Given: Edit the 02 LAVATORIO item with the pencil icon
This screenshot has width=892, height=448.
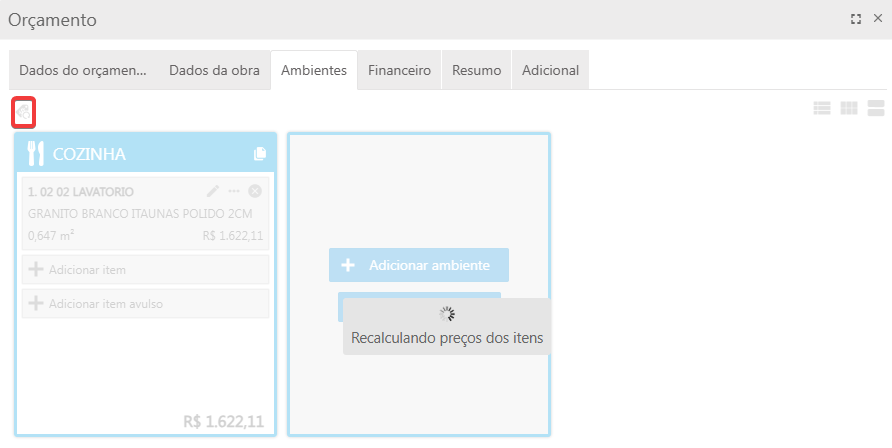Looking at the screenshot, I should point(212,191).
